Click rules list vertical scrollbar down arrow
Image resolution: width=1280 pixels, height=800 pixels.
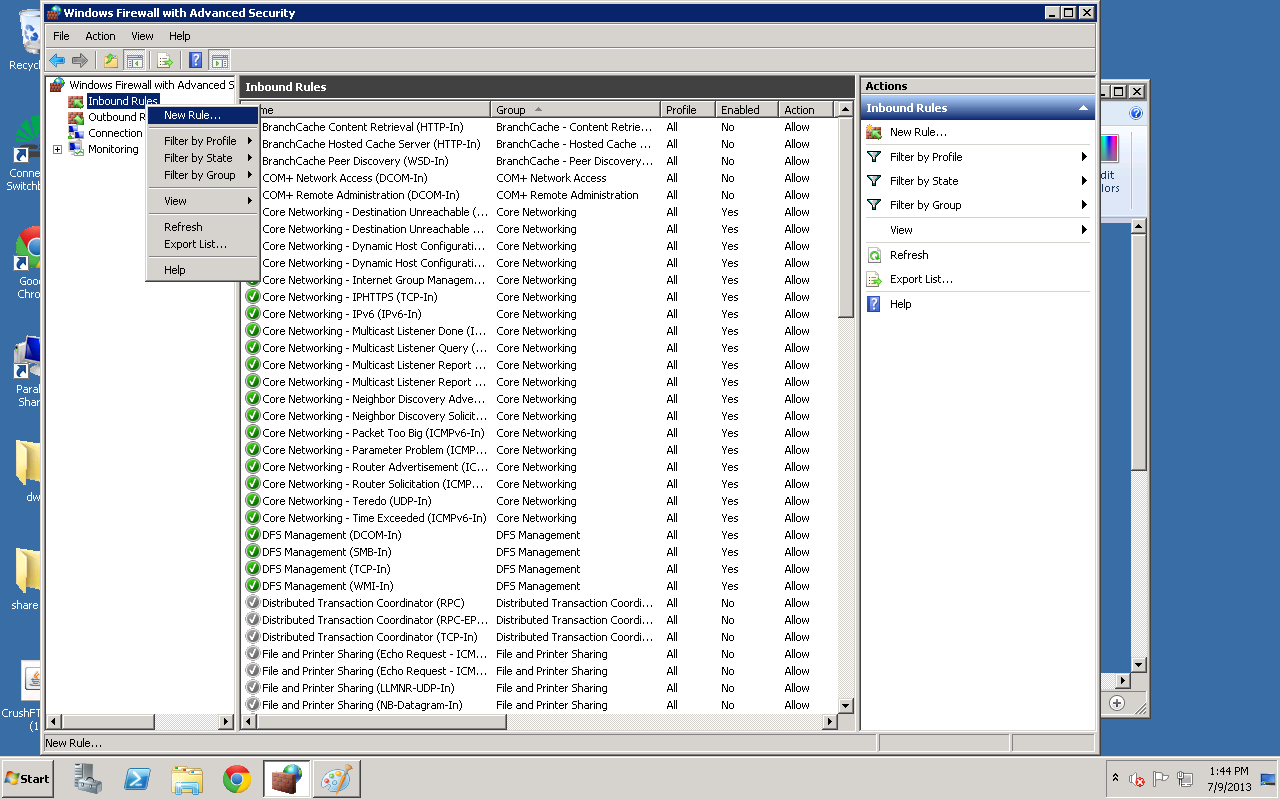[846, 705]
